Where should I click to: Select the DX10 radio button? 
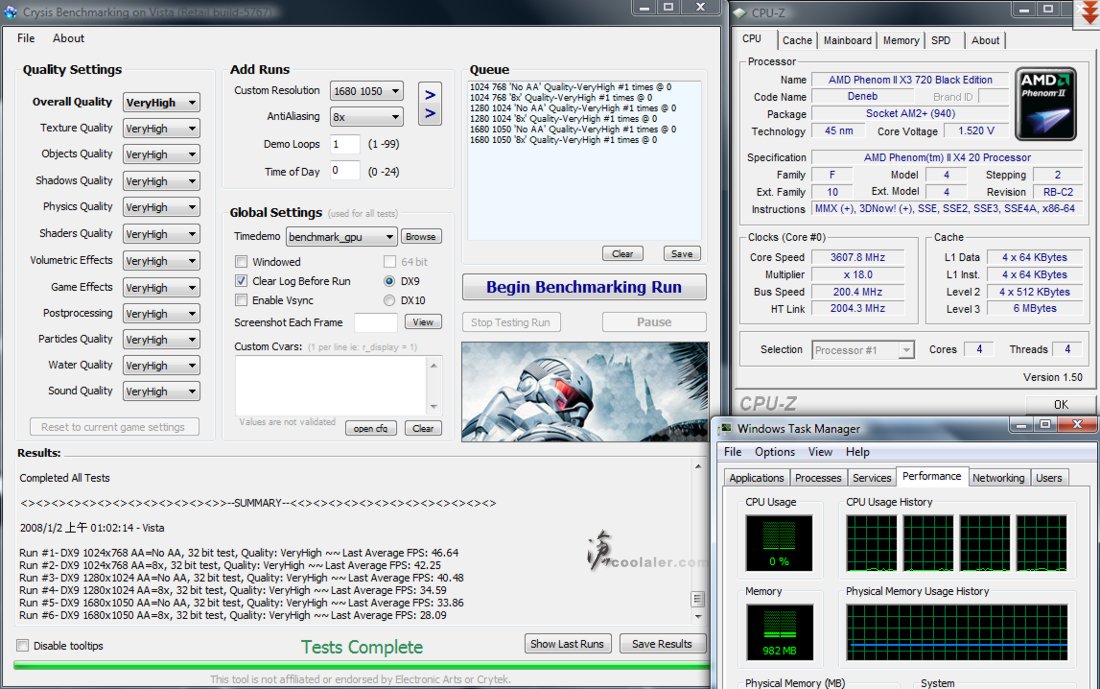pos(389,300)
